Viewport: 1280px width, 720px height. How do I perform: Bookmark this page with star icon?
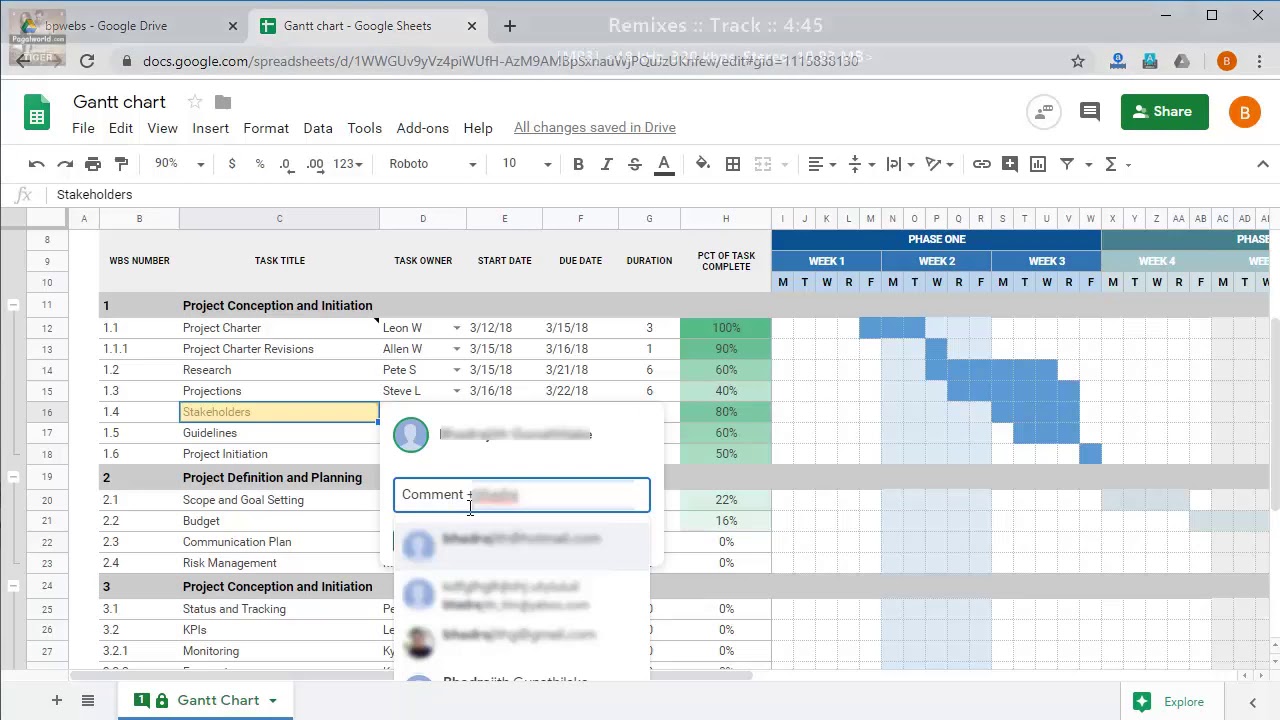coord(1078,61)
